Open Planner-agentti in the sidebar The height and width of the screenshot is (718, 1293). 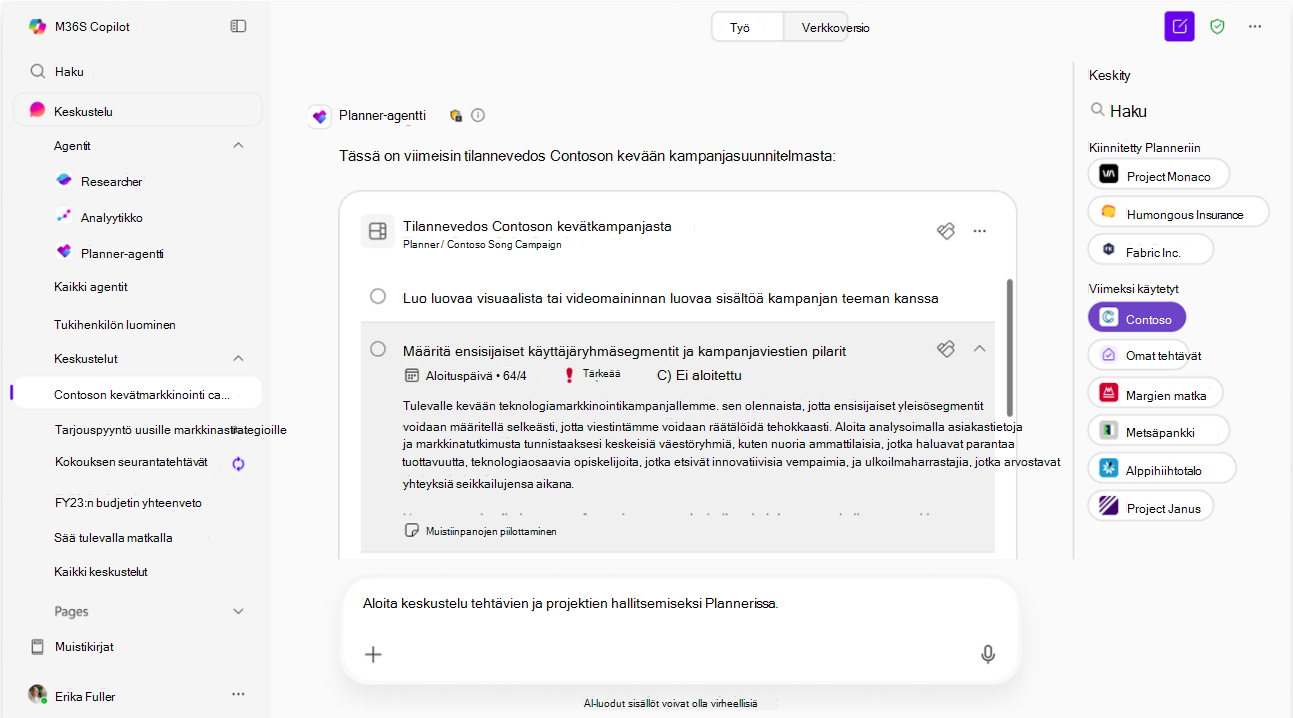coord(121,253)
